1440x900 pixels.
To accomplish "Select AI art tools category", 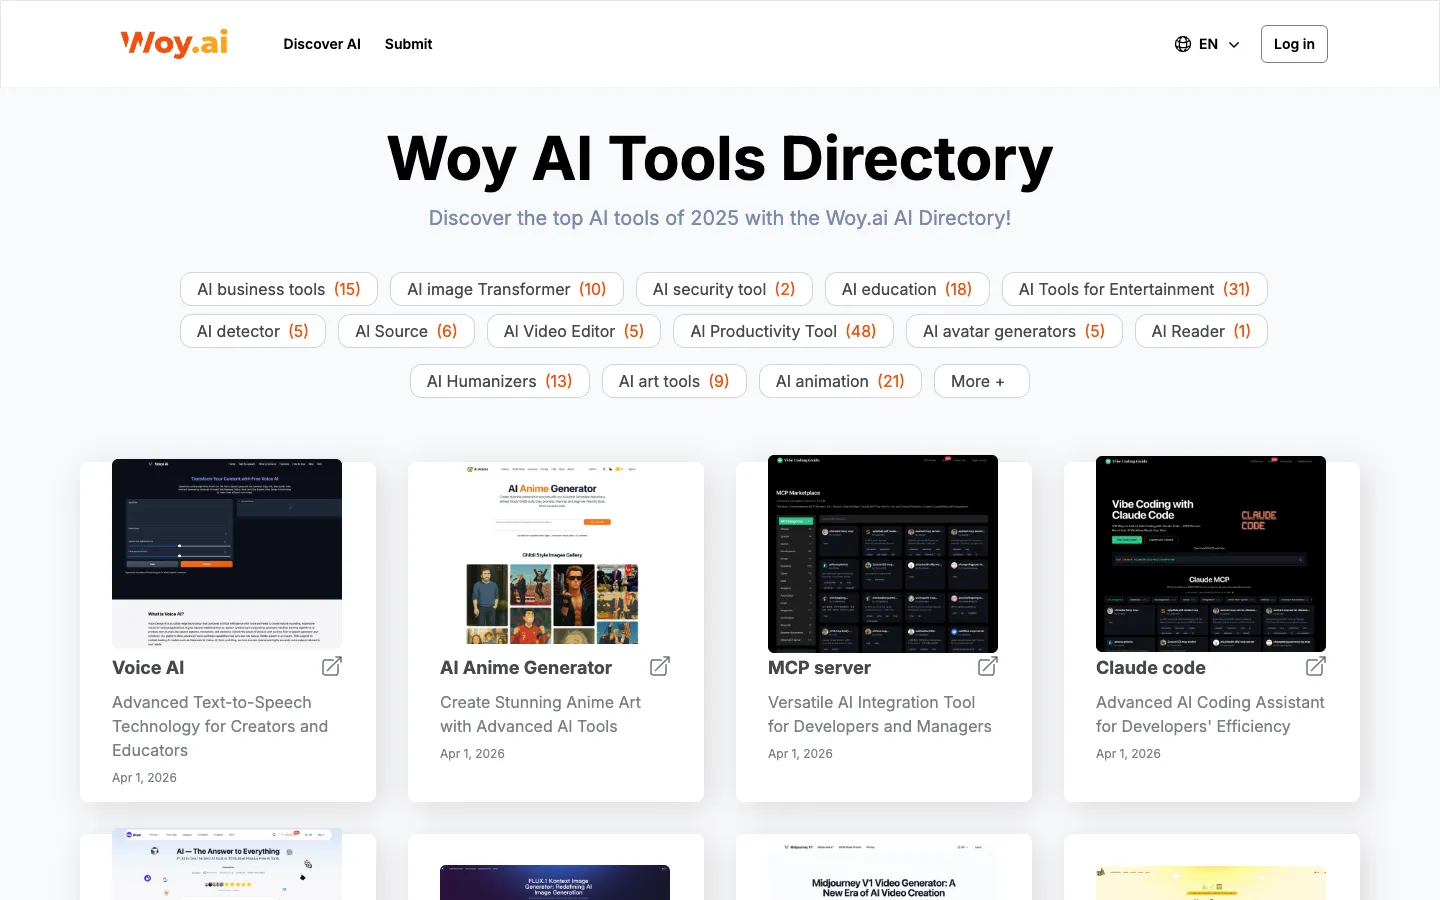I will (x=674, y=381).
